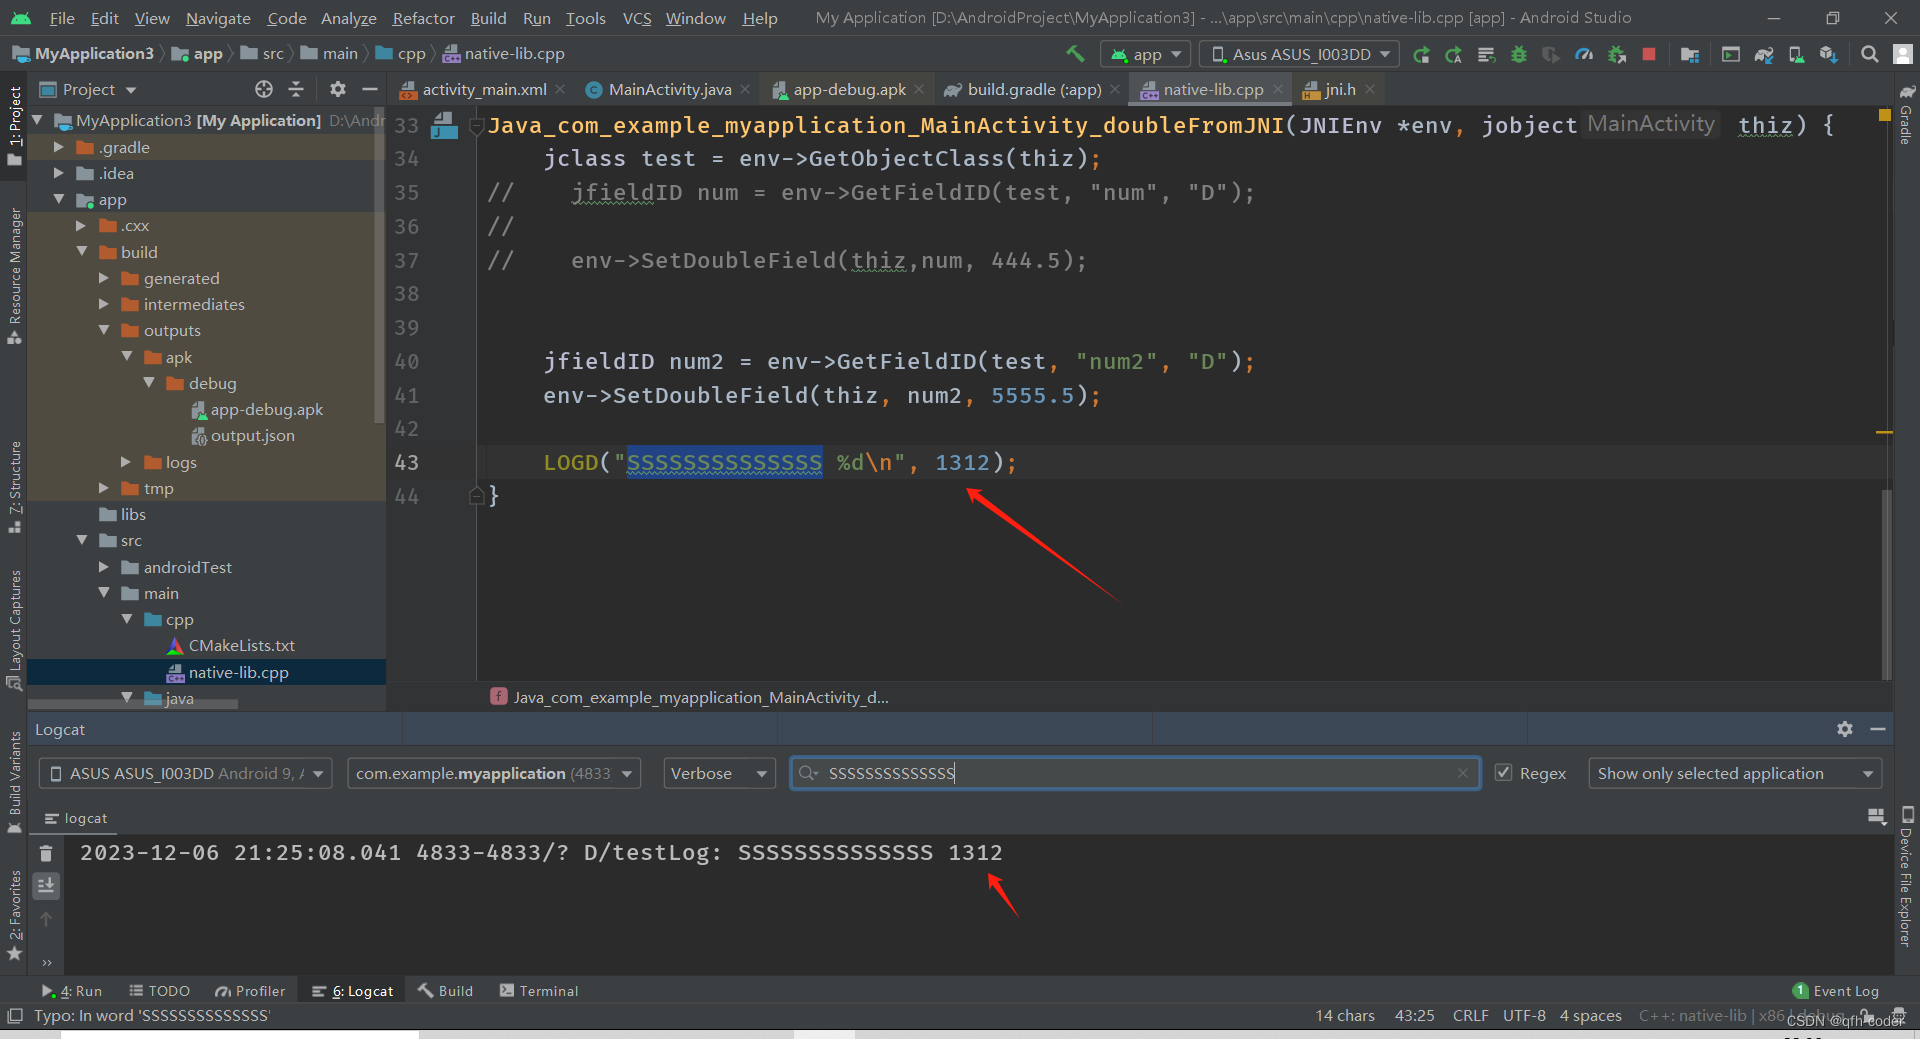1920x1039 pixels.
Task: Click the red Stop button
Action: (1649, 54)
